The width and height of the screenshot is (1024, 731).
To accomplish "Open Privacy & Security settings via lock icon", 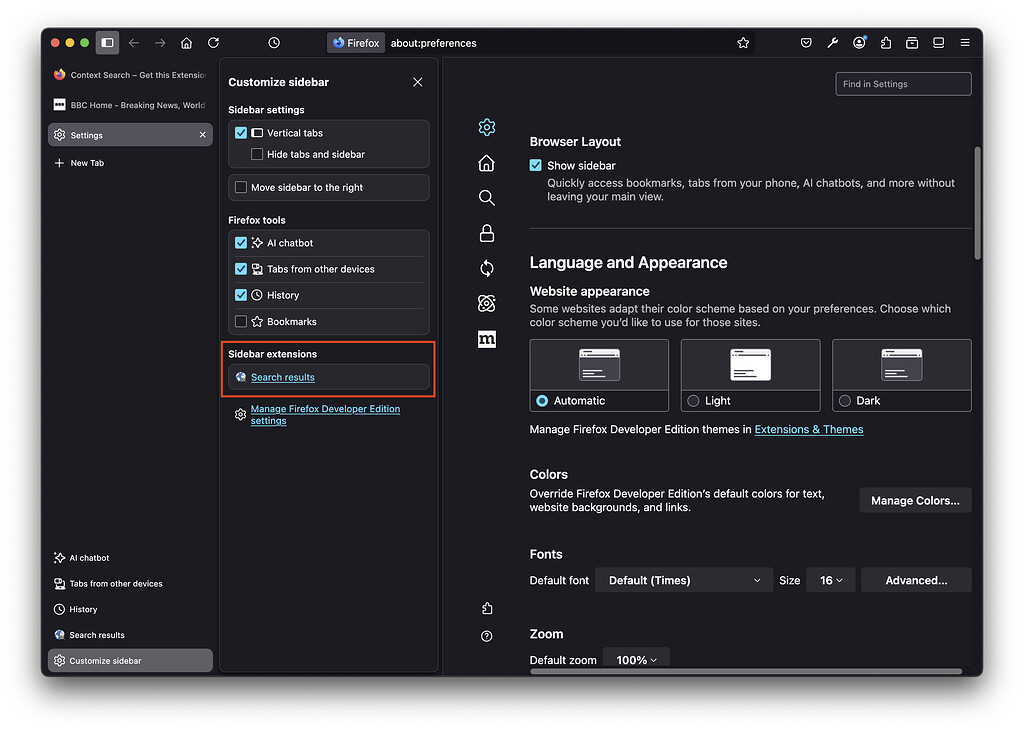I will 487,233.
